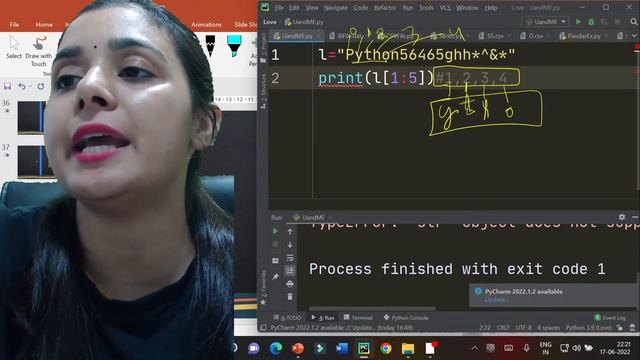Click into code line 2 print statement
Viewport: 640px width, 360px height.
376,78
